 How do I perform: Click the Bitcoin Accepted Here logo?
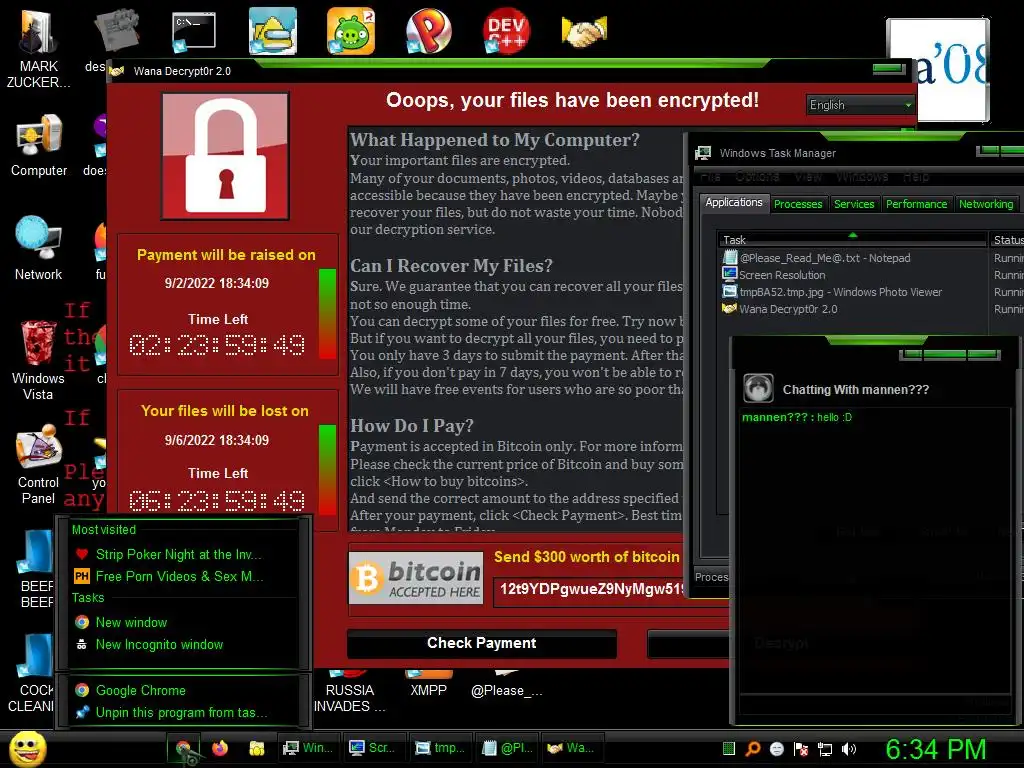coord(416,578)
